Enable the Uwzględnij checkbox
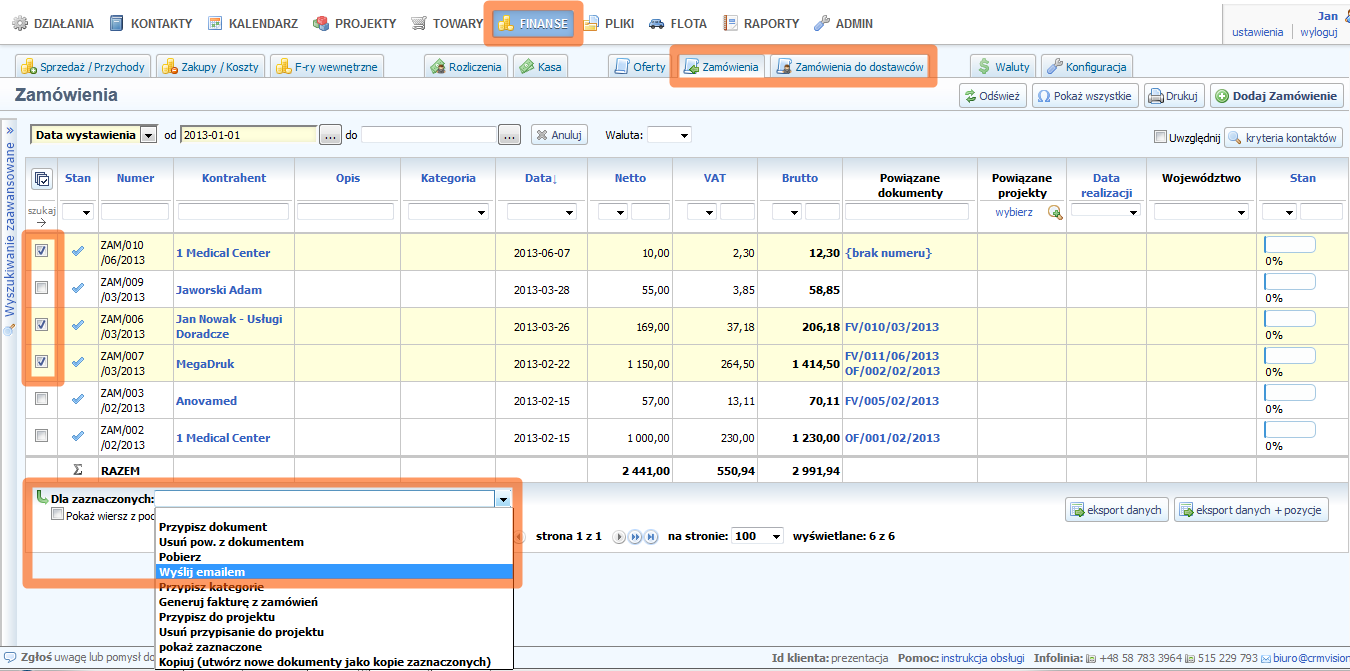 [1160, 137]
